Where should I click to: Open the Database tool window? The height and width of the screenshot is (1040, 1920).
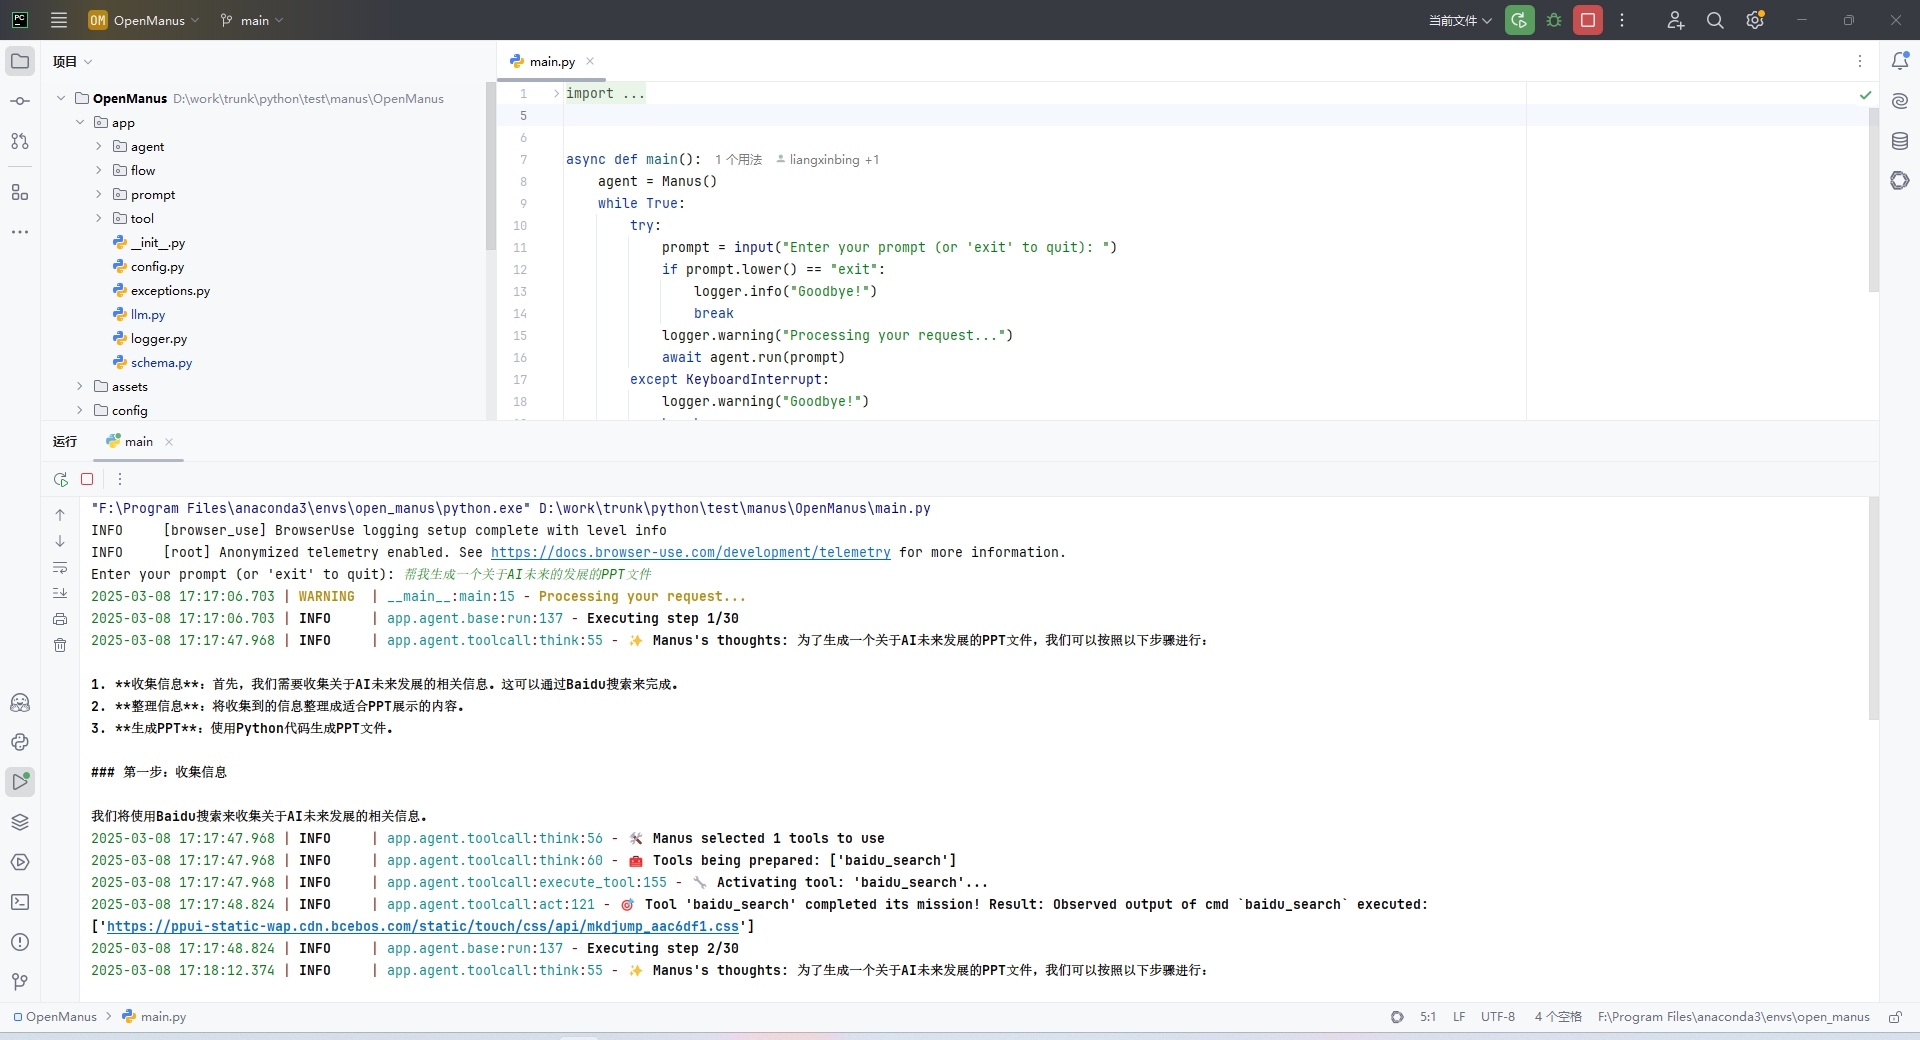tap(1900, 141)
